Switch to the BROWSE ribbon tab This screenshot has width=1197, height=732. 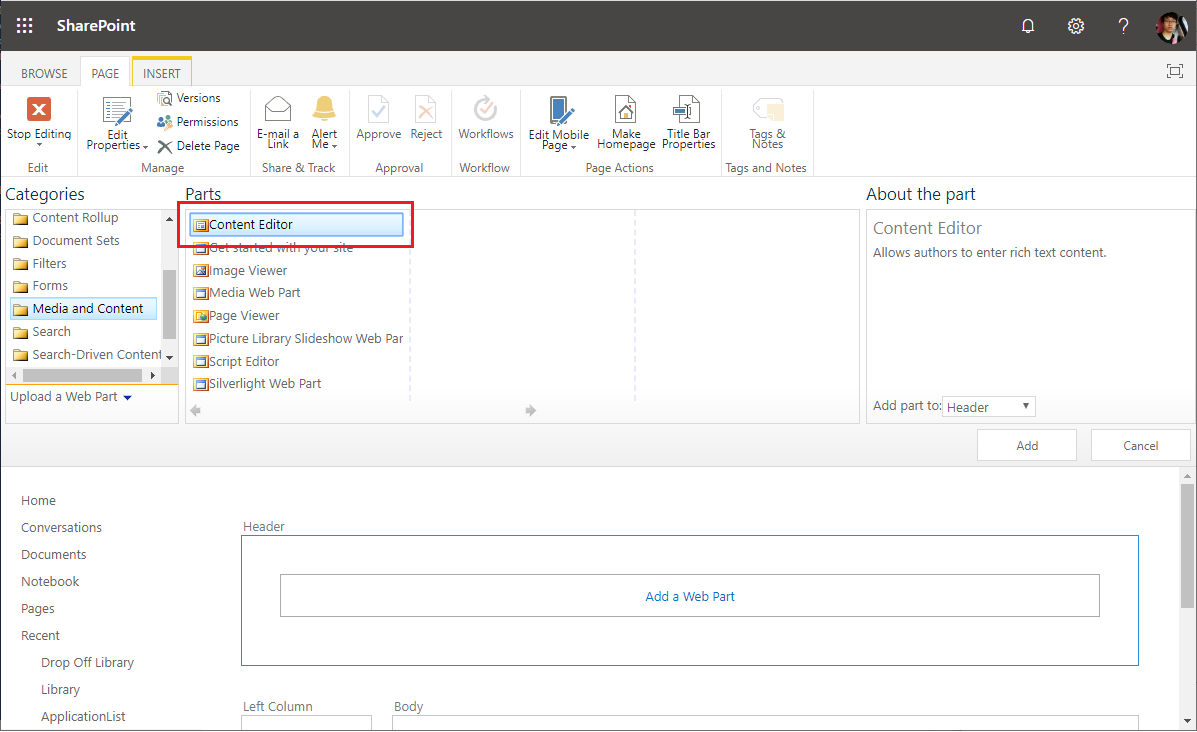point(44,73)
